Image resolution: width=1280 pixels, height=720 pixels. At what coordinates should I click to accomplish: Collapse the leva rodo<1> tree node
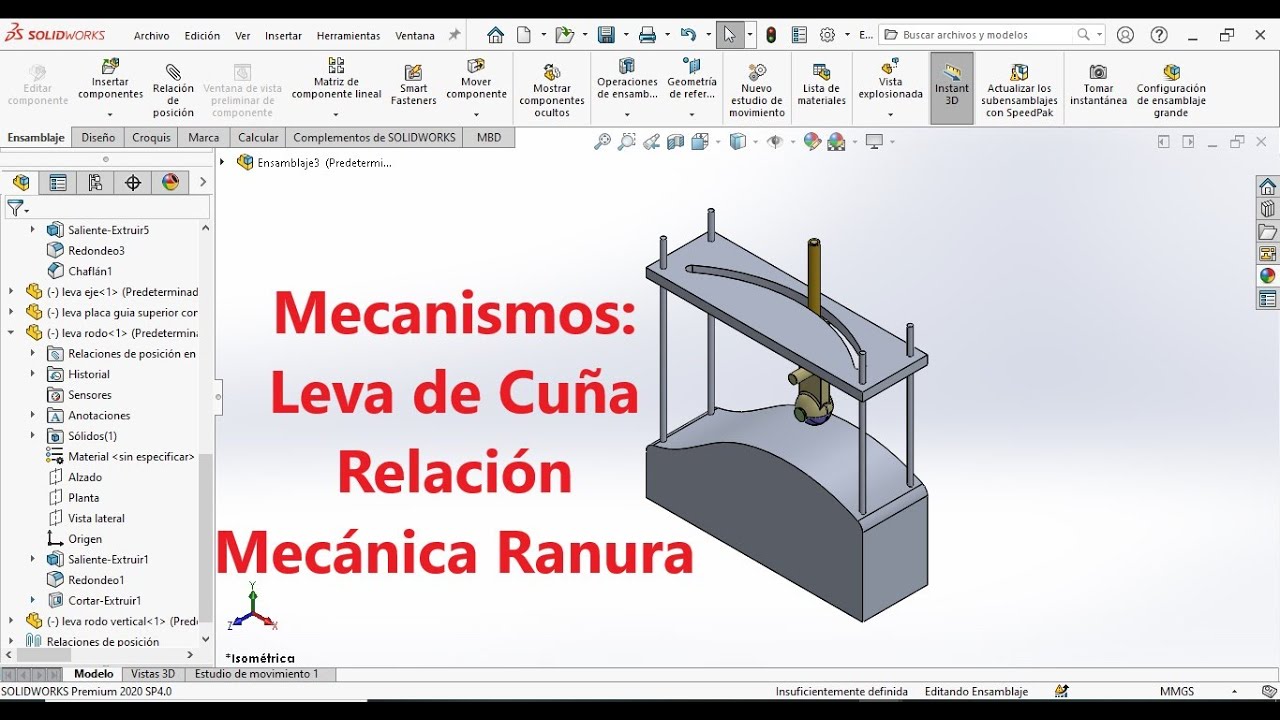click(x=11, y=333)
